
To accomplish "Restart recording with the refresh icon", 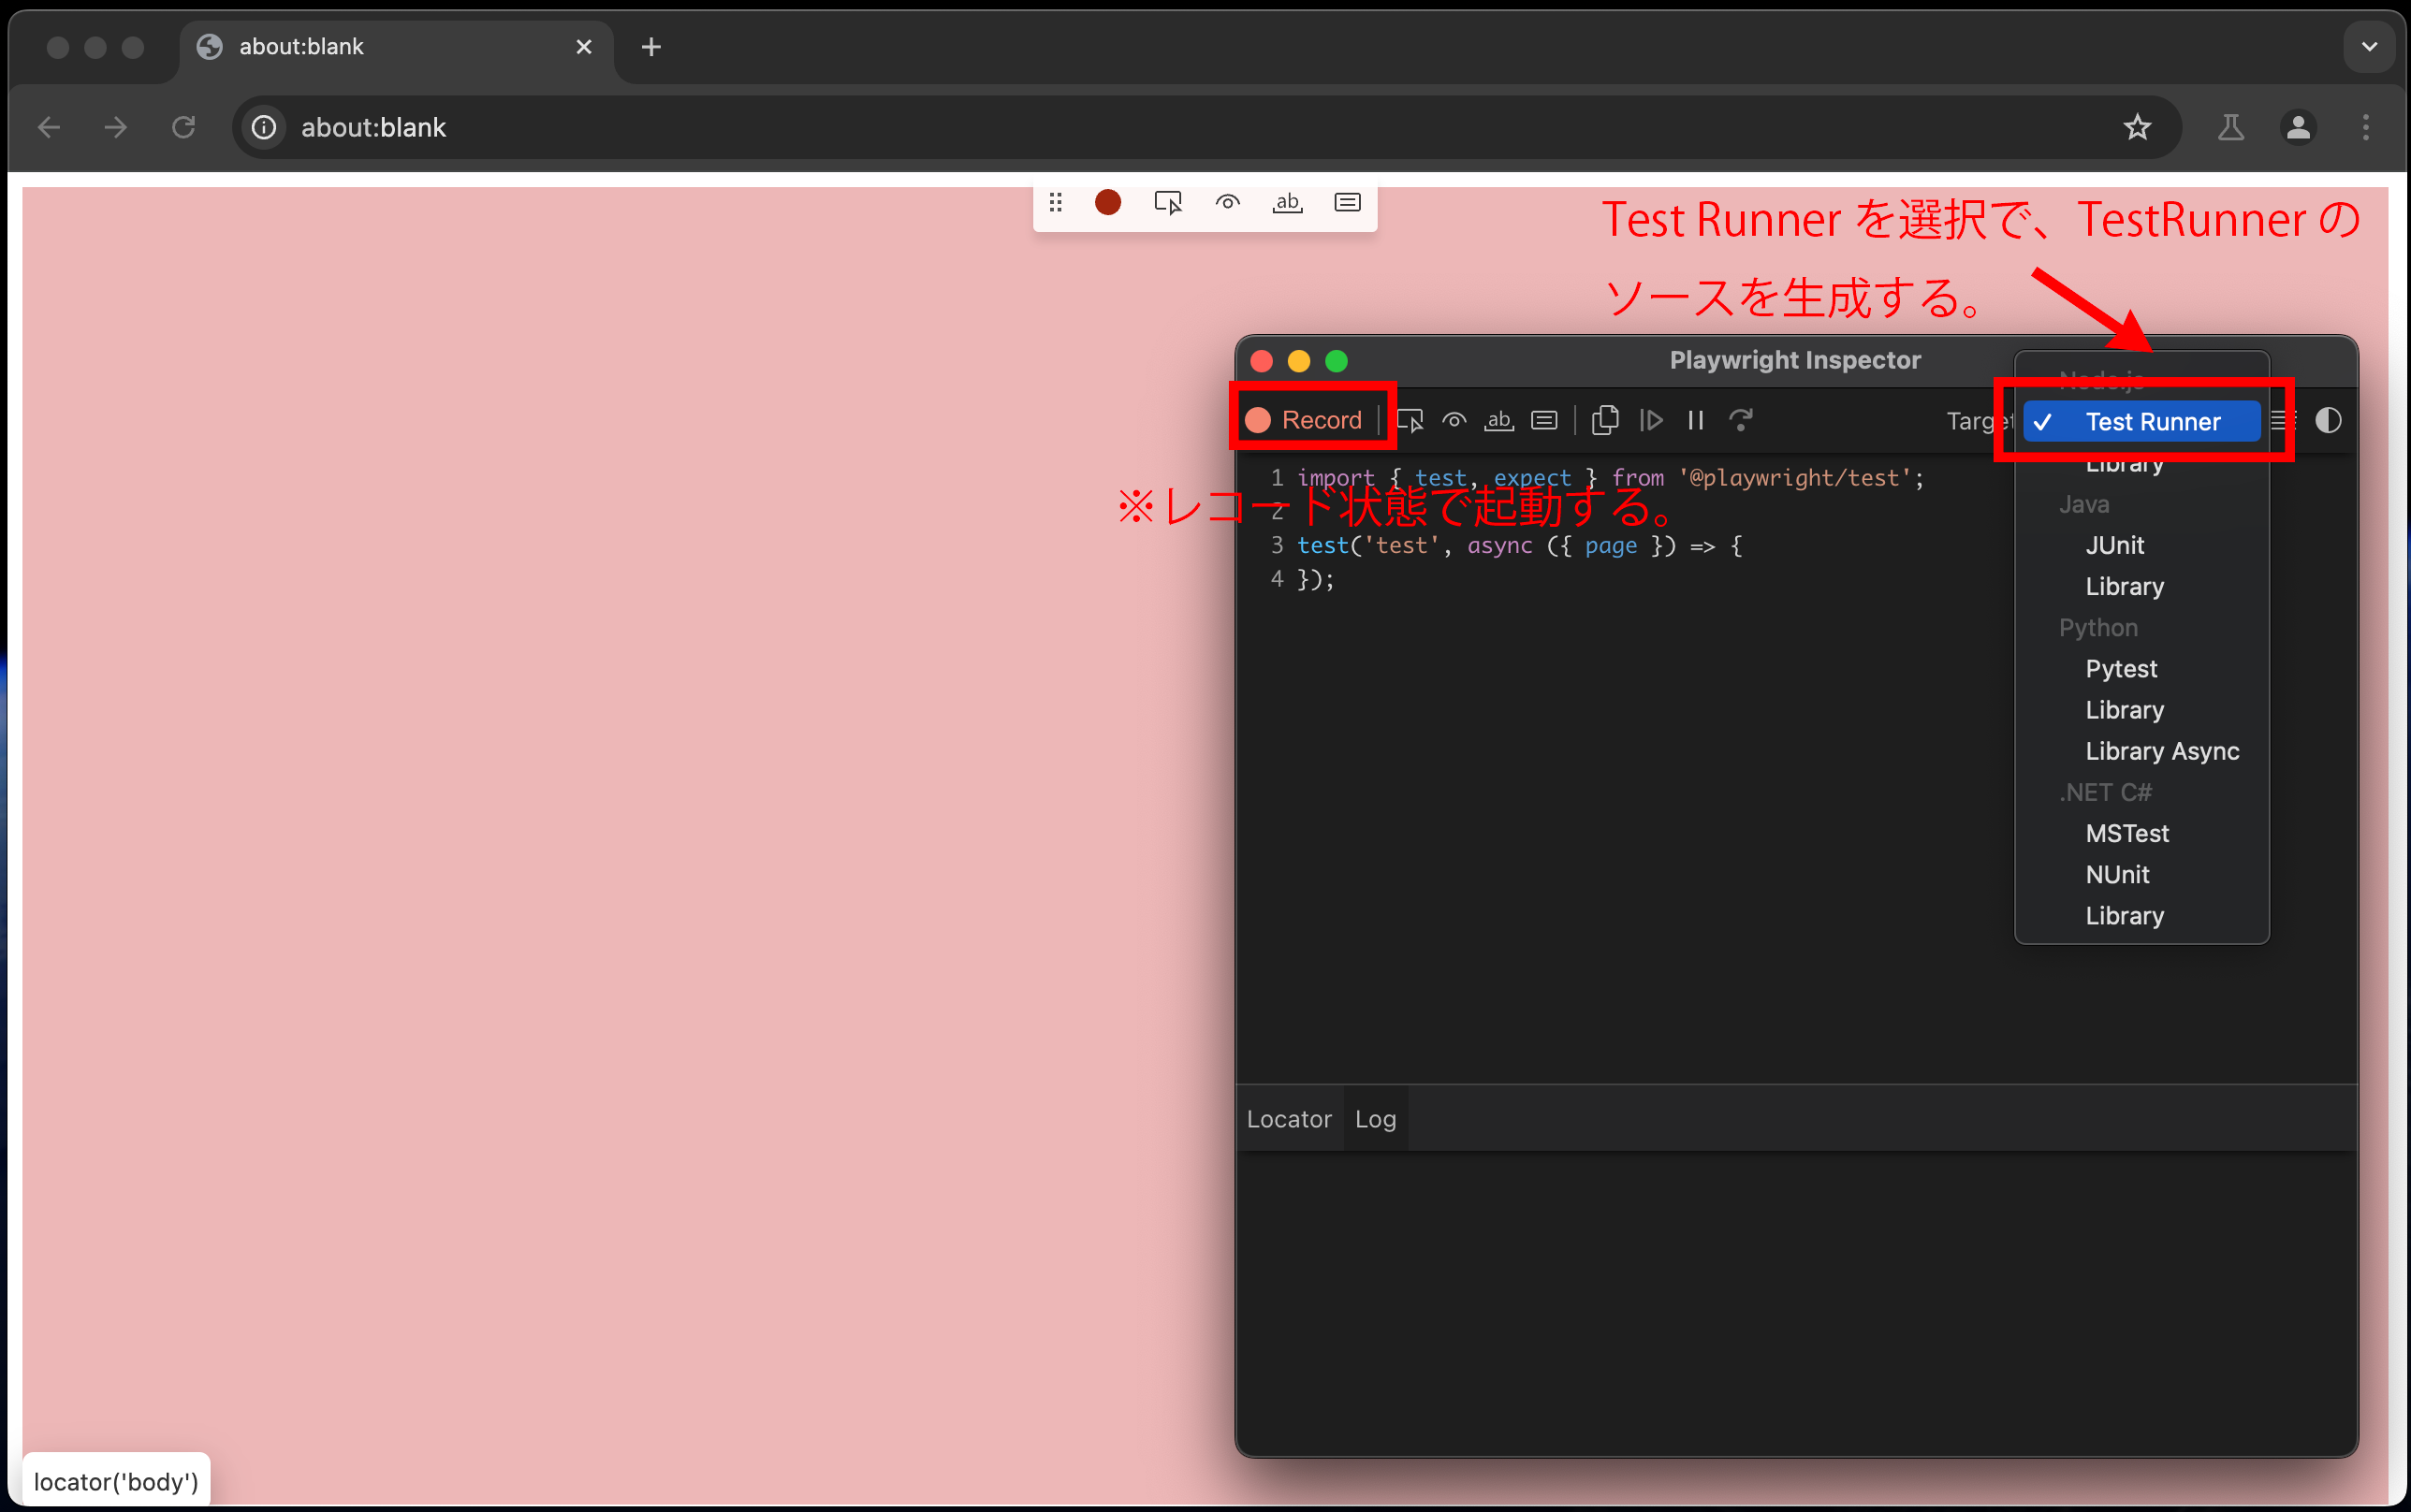I will click(1741, 420).
